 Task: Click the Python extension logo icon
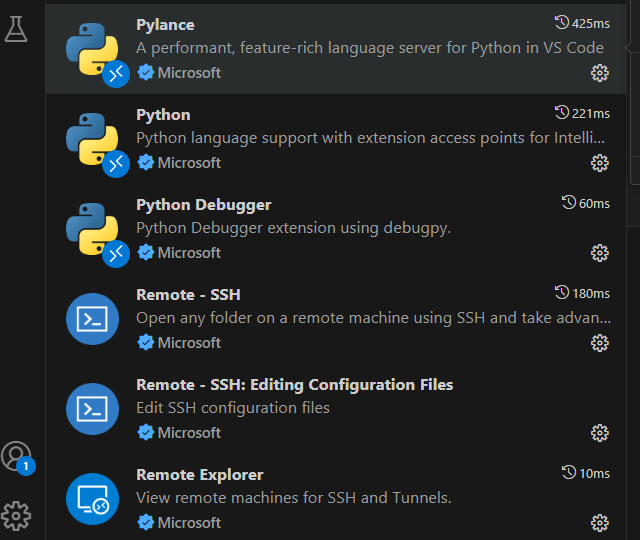coord(92,139)
